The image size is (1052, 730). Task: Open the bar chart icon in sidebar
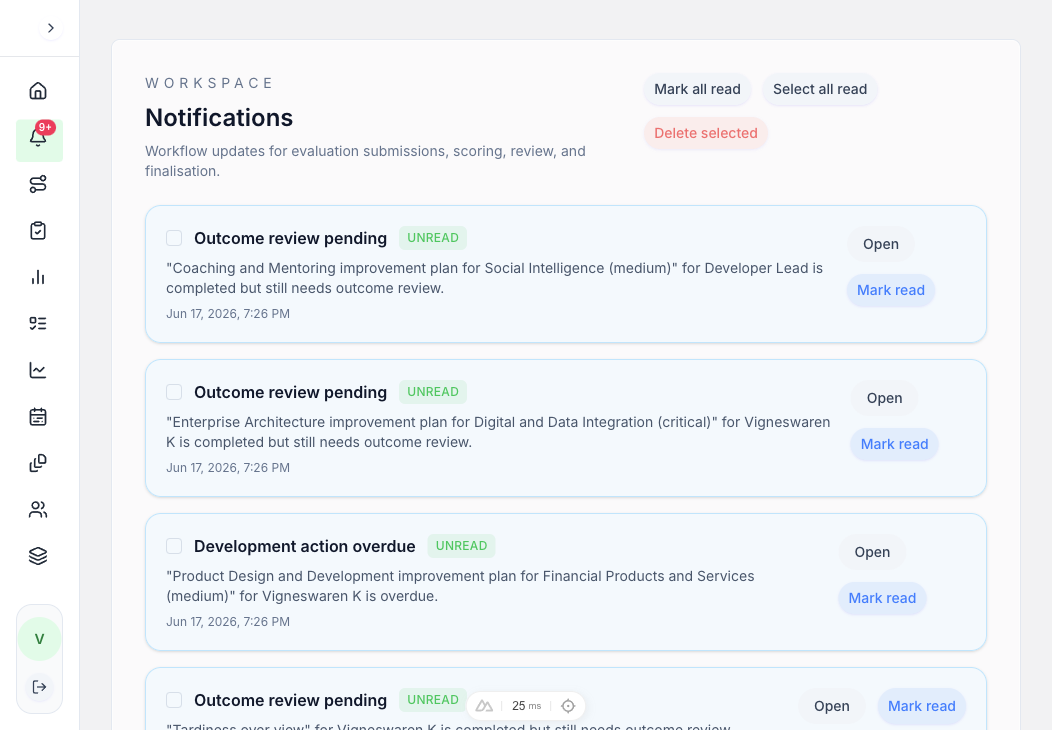(38, 277)
